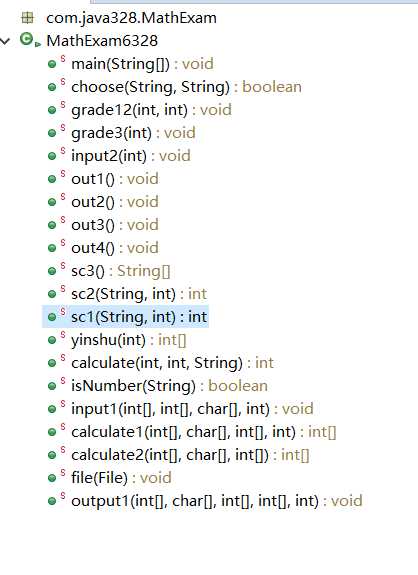Jump to out1() method

click(x=115, y=179)
